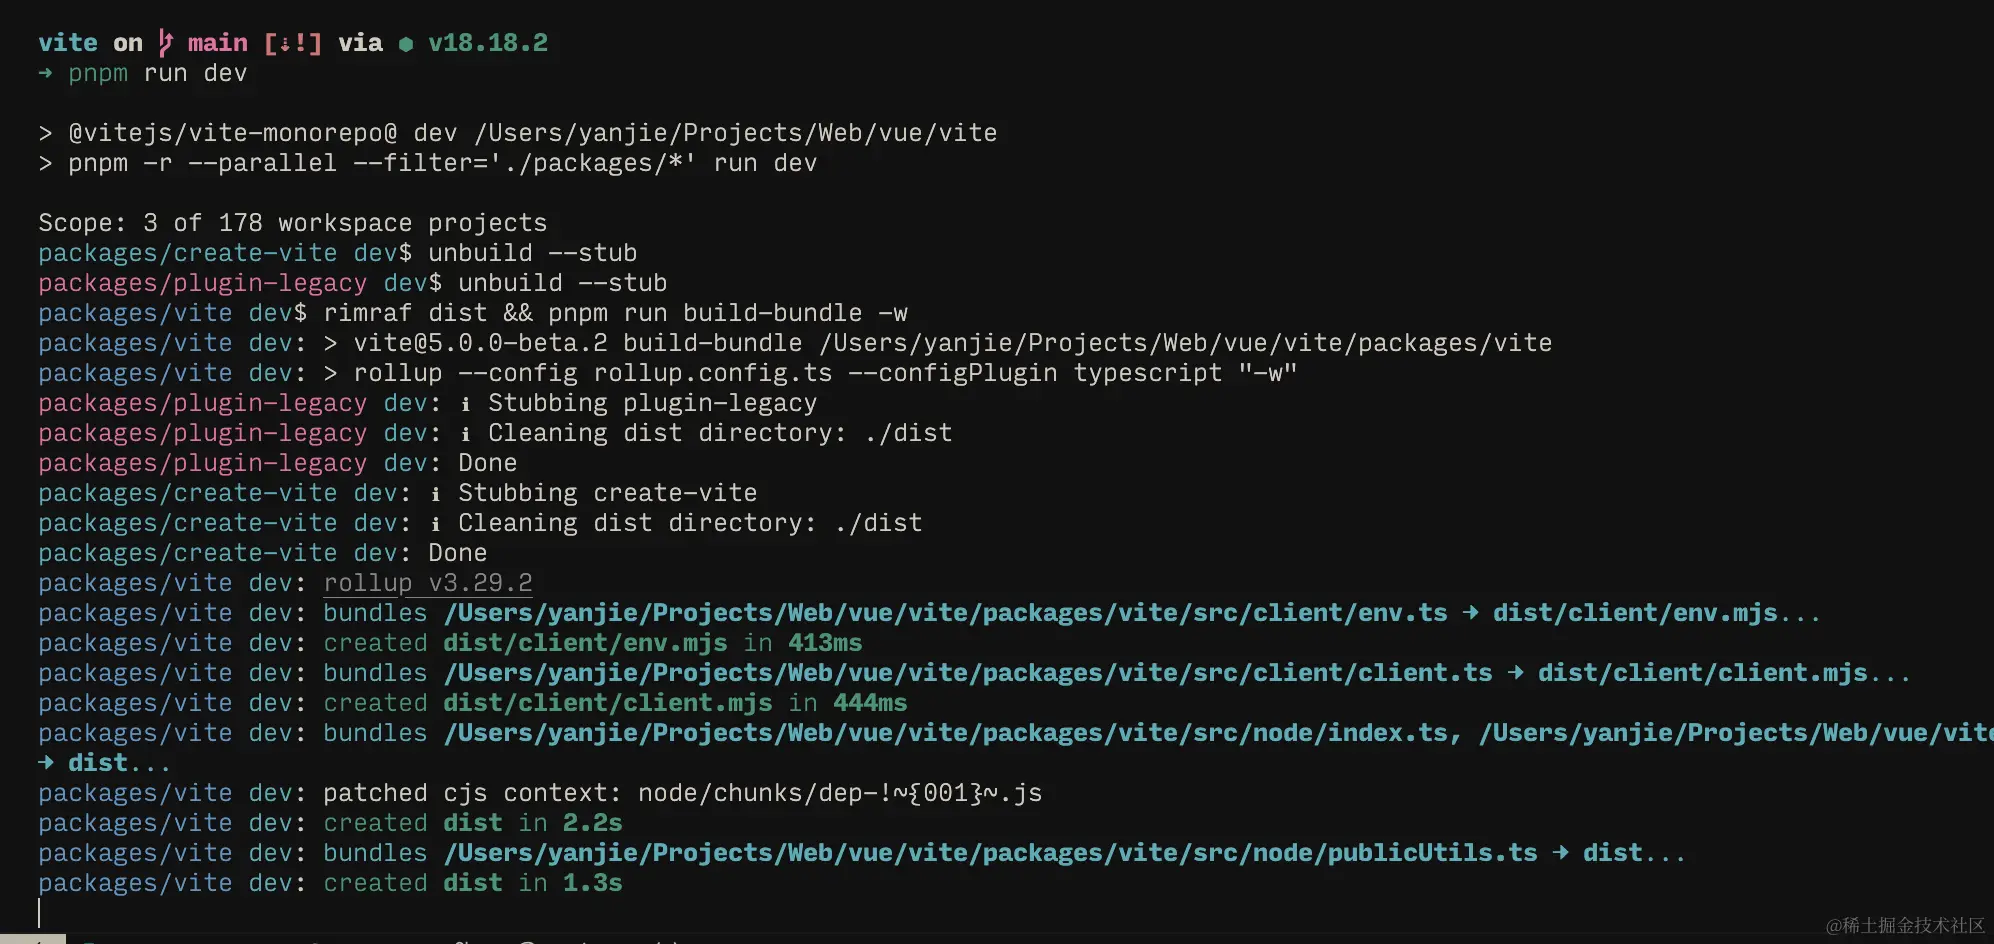1994x944 pixels.
Task: Click the dist/client/client.mjs created output path
Action: pyautogui.click(x=608, y=703)
